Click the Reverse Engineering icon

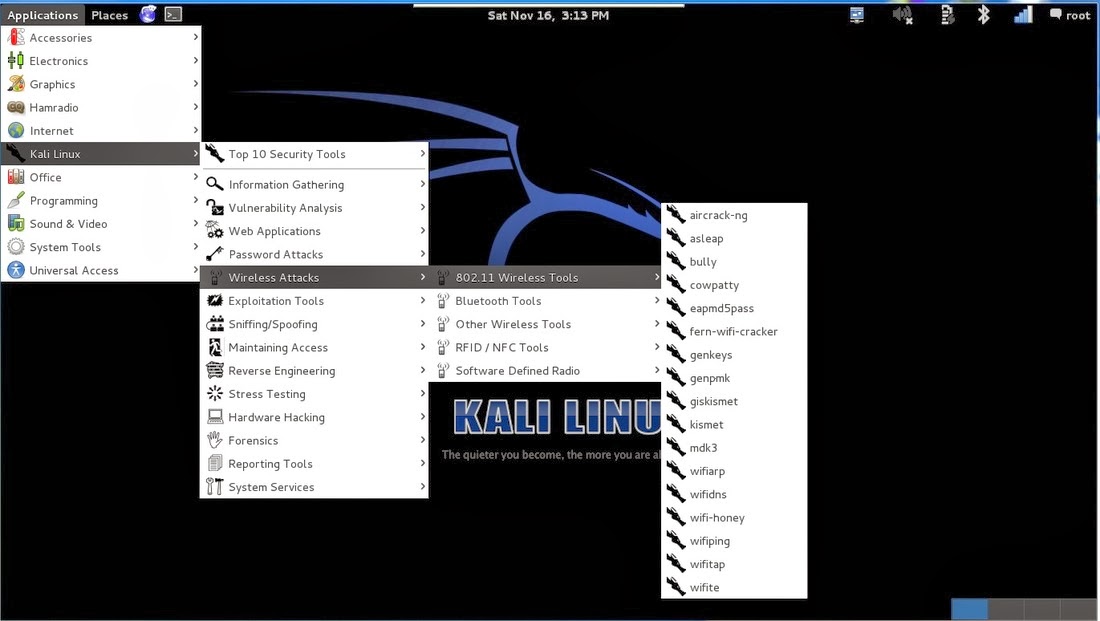(x=215, y=370)
